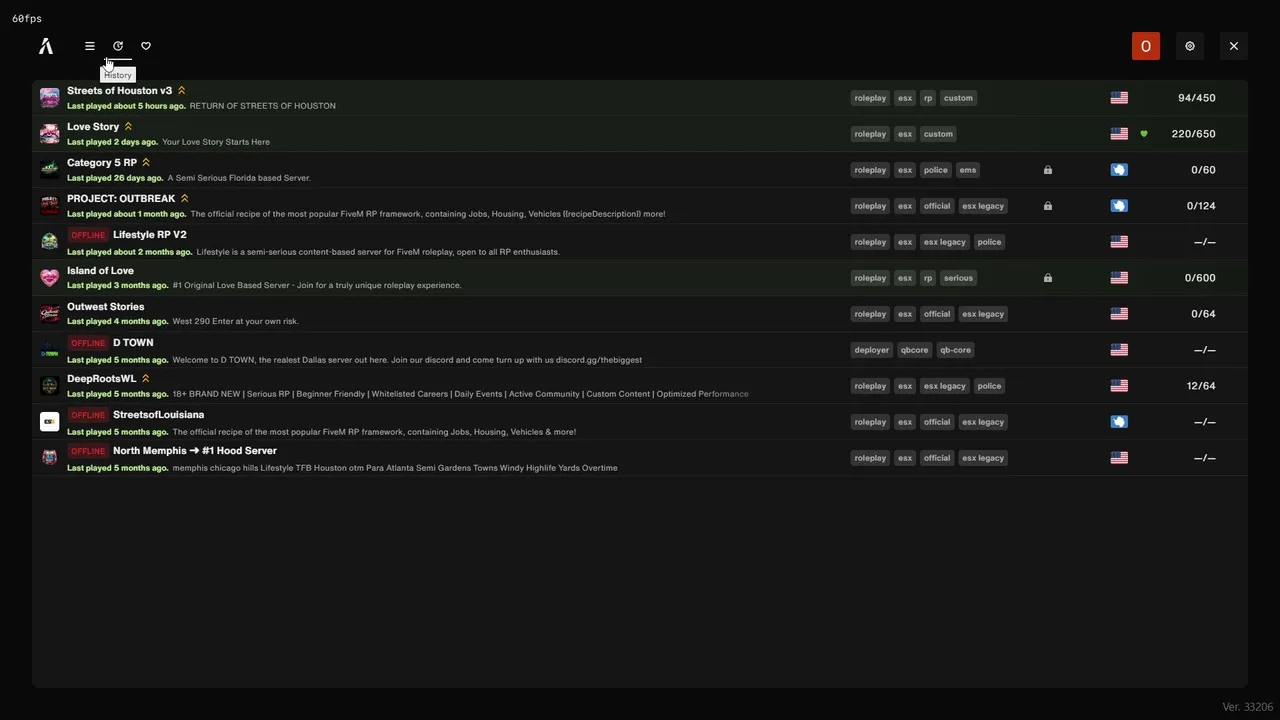Select the Category 5 RP server name
Screen dimensions: 1280x720
pyautogui.click(x=102, y=163)
